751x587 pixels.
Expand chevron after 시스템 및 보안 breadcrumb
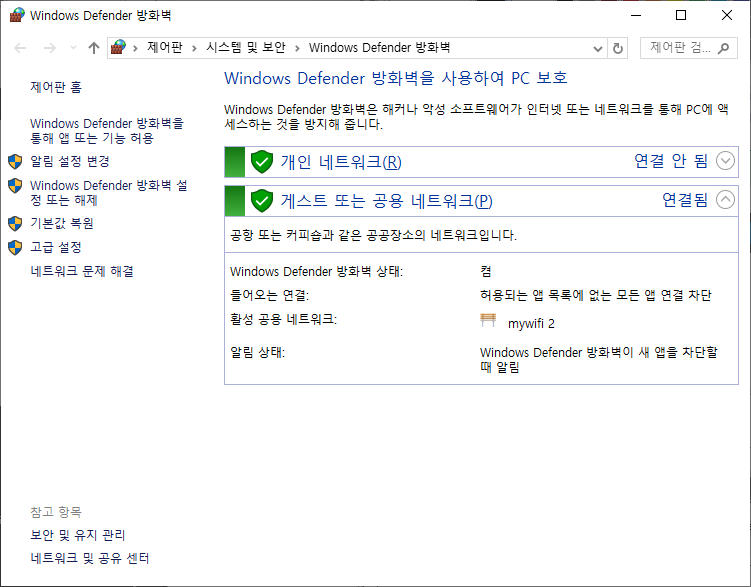point(297,48)
